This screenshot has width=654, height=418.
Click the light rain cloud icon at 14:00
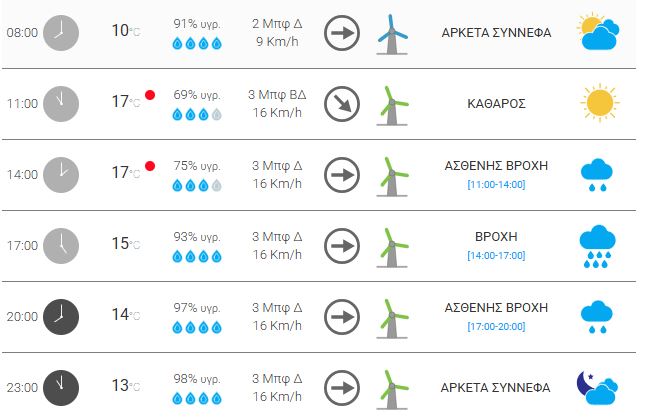tap(599, 174)
